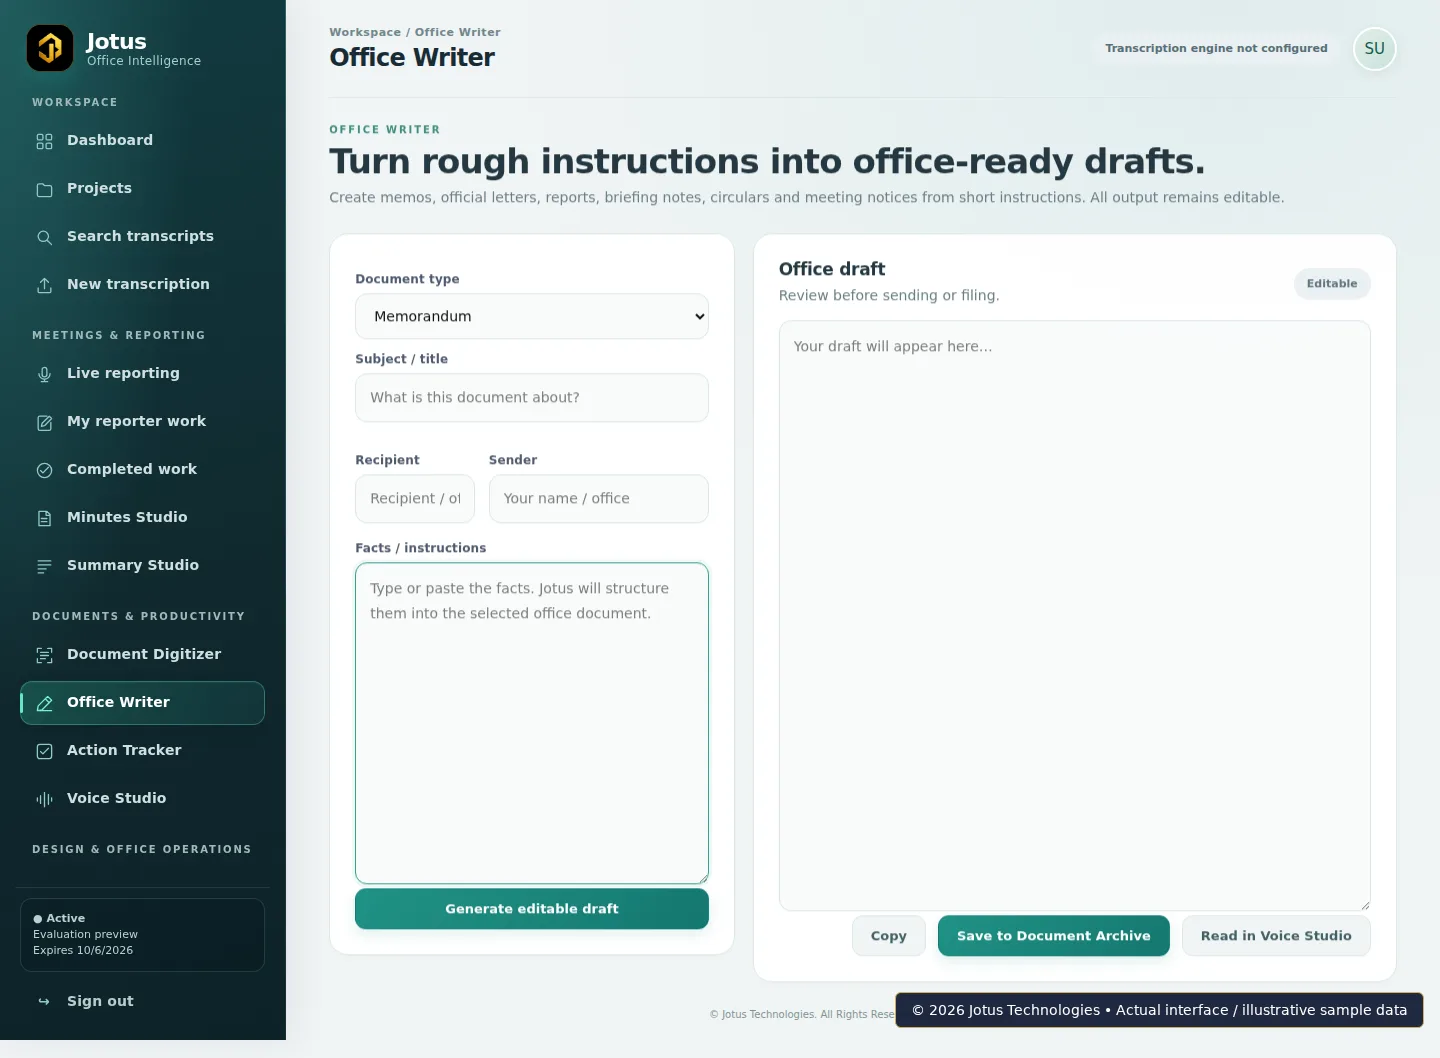Focus the Subject / title field

click(532, 398)
